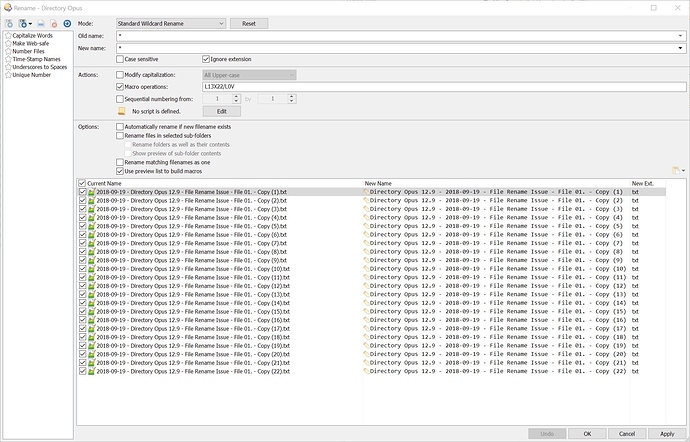The width and height of the screenshot is (690, 442).
Task: Expand the Old name history dropdown arrow
Action: click(681, 36)
